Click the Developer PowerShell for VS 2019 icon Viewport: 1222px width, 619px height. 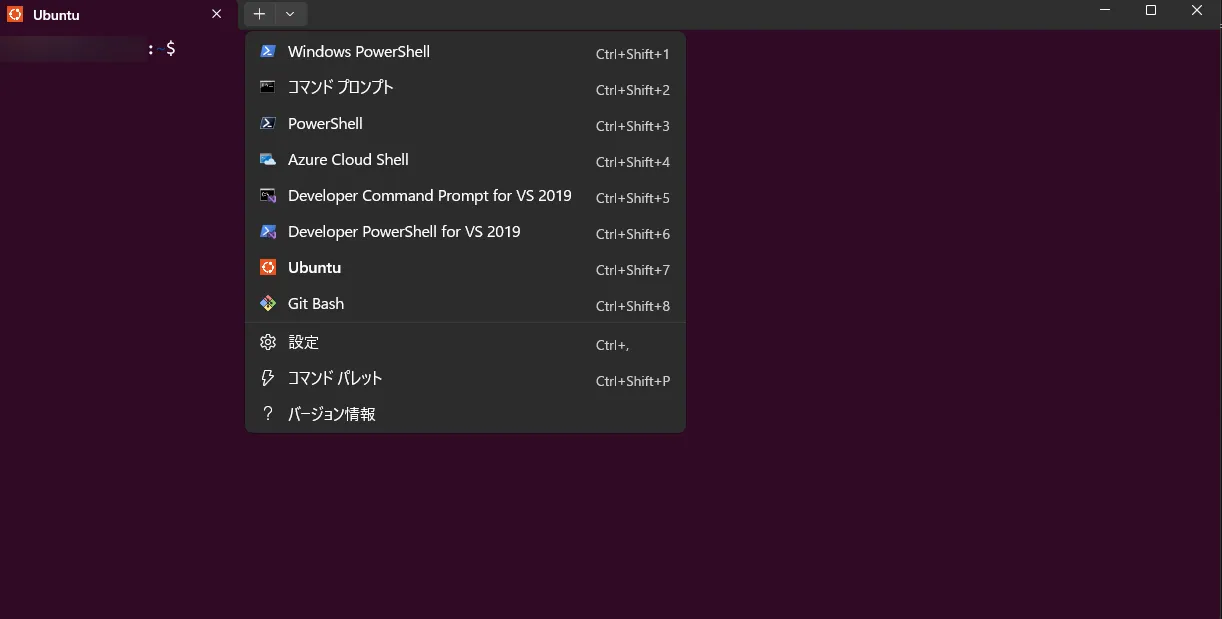[267, 232]
